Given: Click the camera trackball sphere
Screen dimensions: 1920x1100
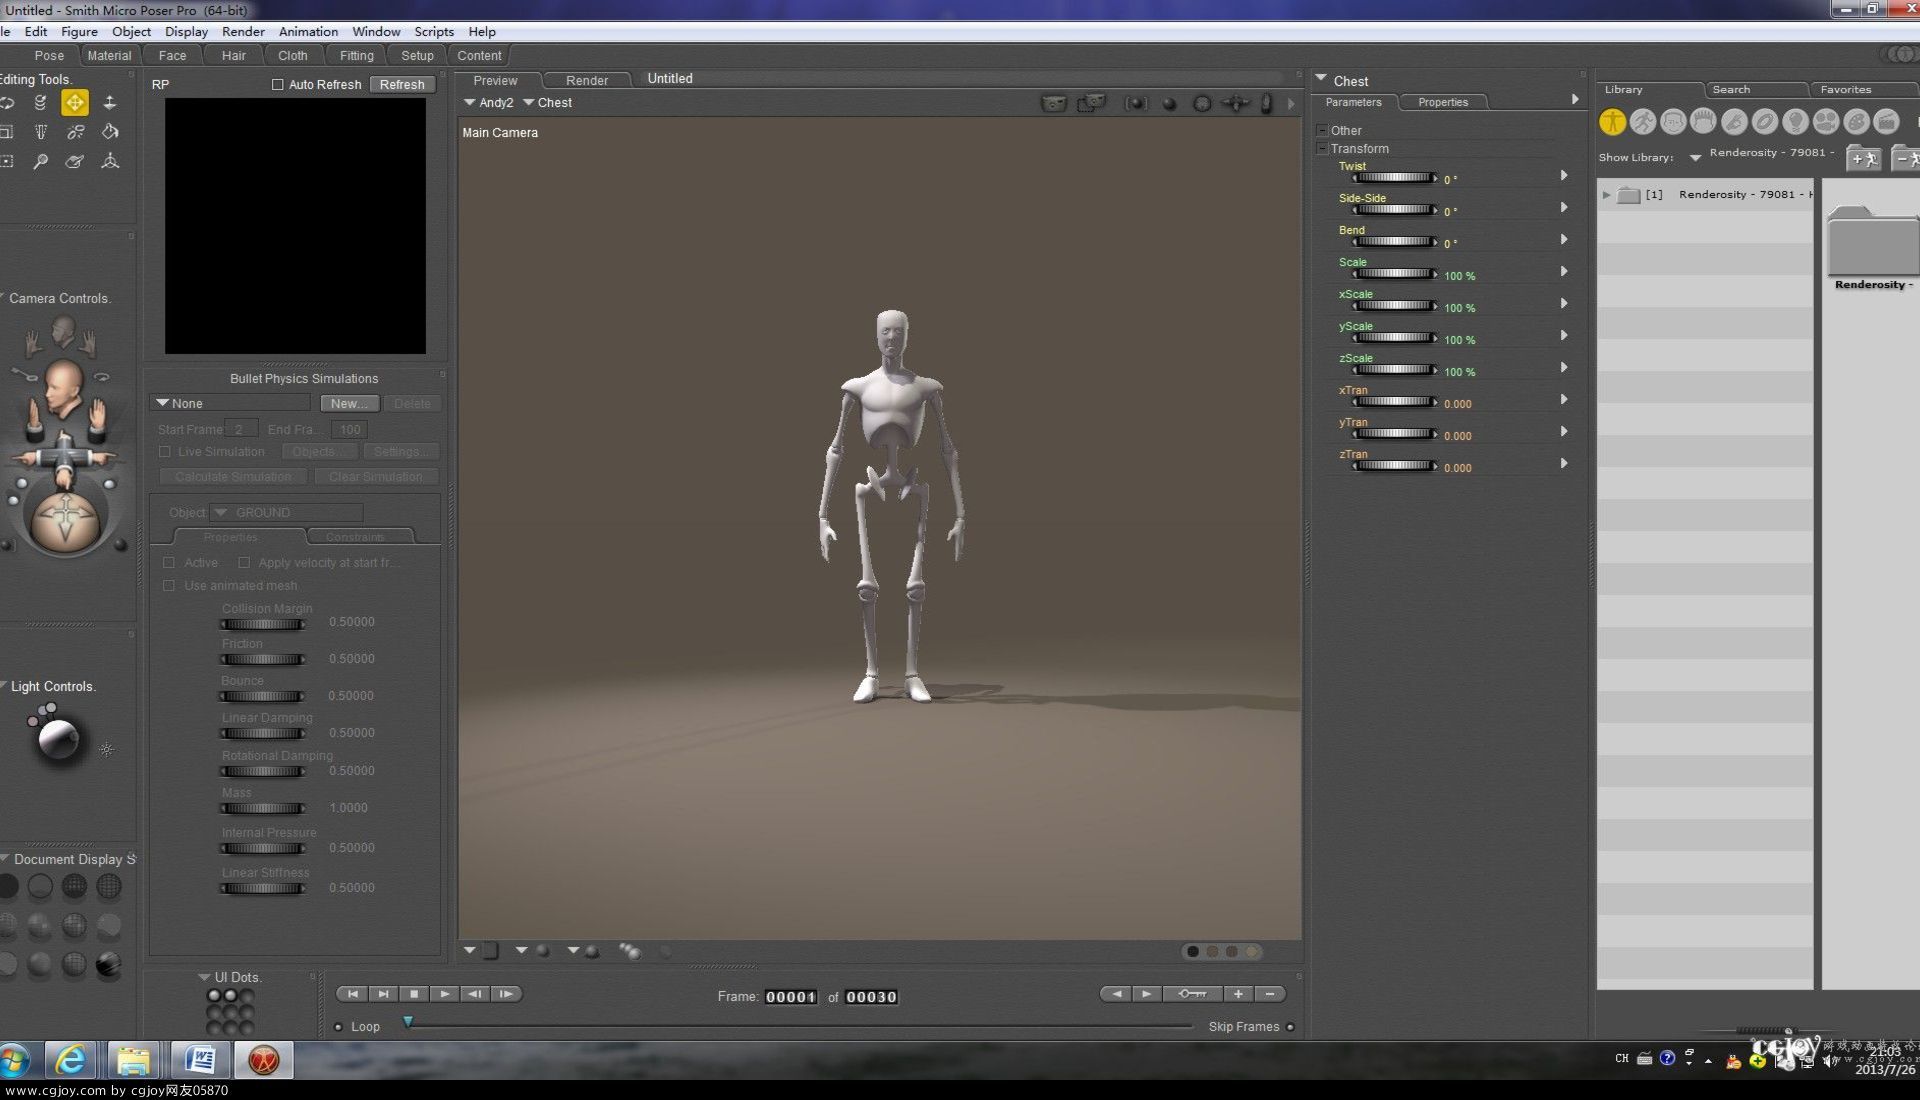Looking at the screenshot, I should click(x=66, y=521).
